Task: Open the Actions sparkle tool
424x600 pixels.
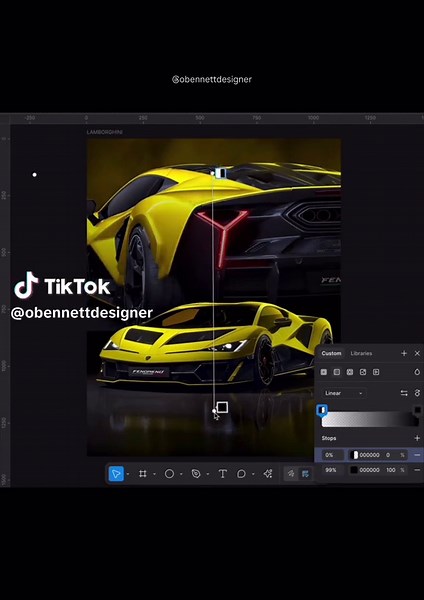Action: tap(268, 474)
